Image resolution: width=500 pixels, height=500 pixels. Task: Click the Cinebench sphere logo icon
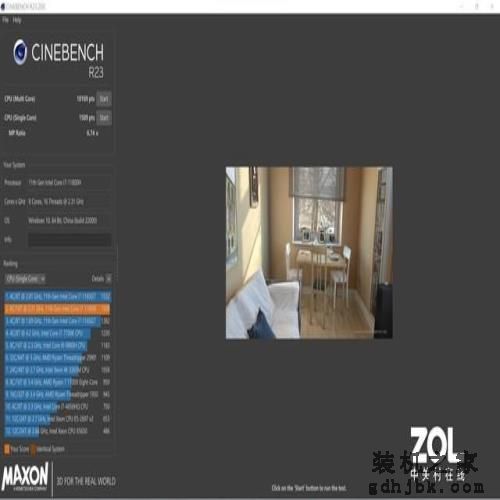tap(20, 52)
